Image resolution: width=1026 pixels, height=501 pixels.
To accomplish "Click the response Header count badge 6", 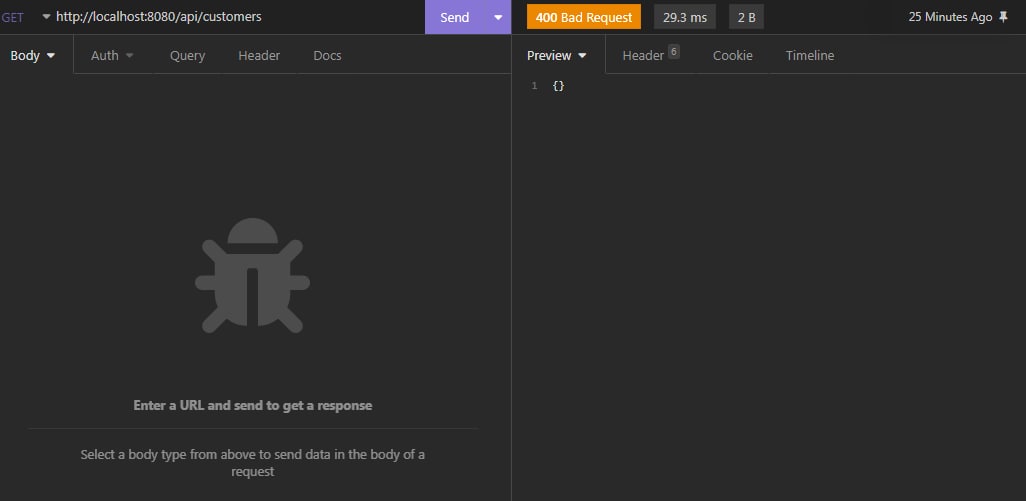I will (673, 52).
